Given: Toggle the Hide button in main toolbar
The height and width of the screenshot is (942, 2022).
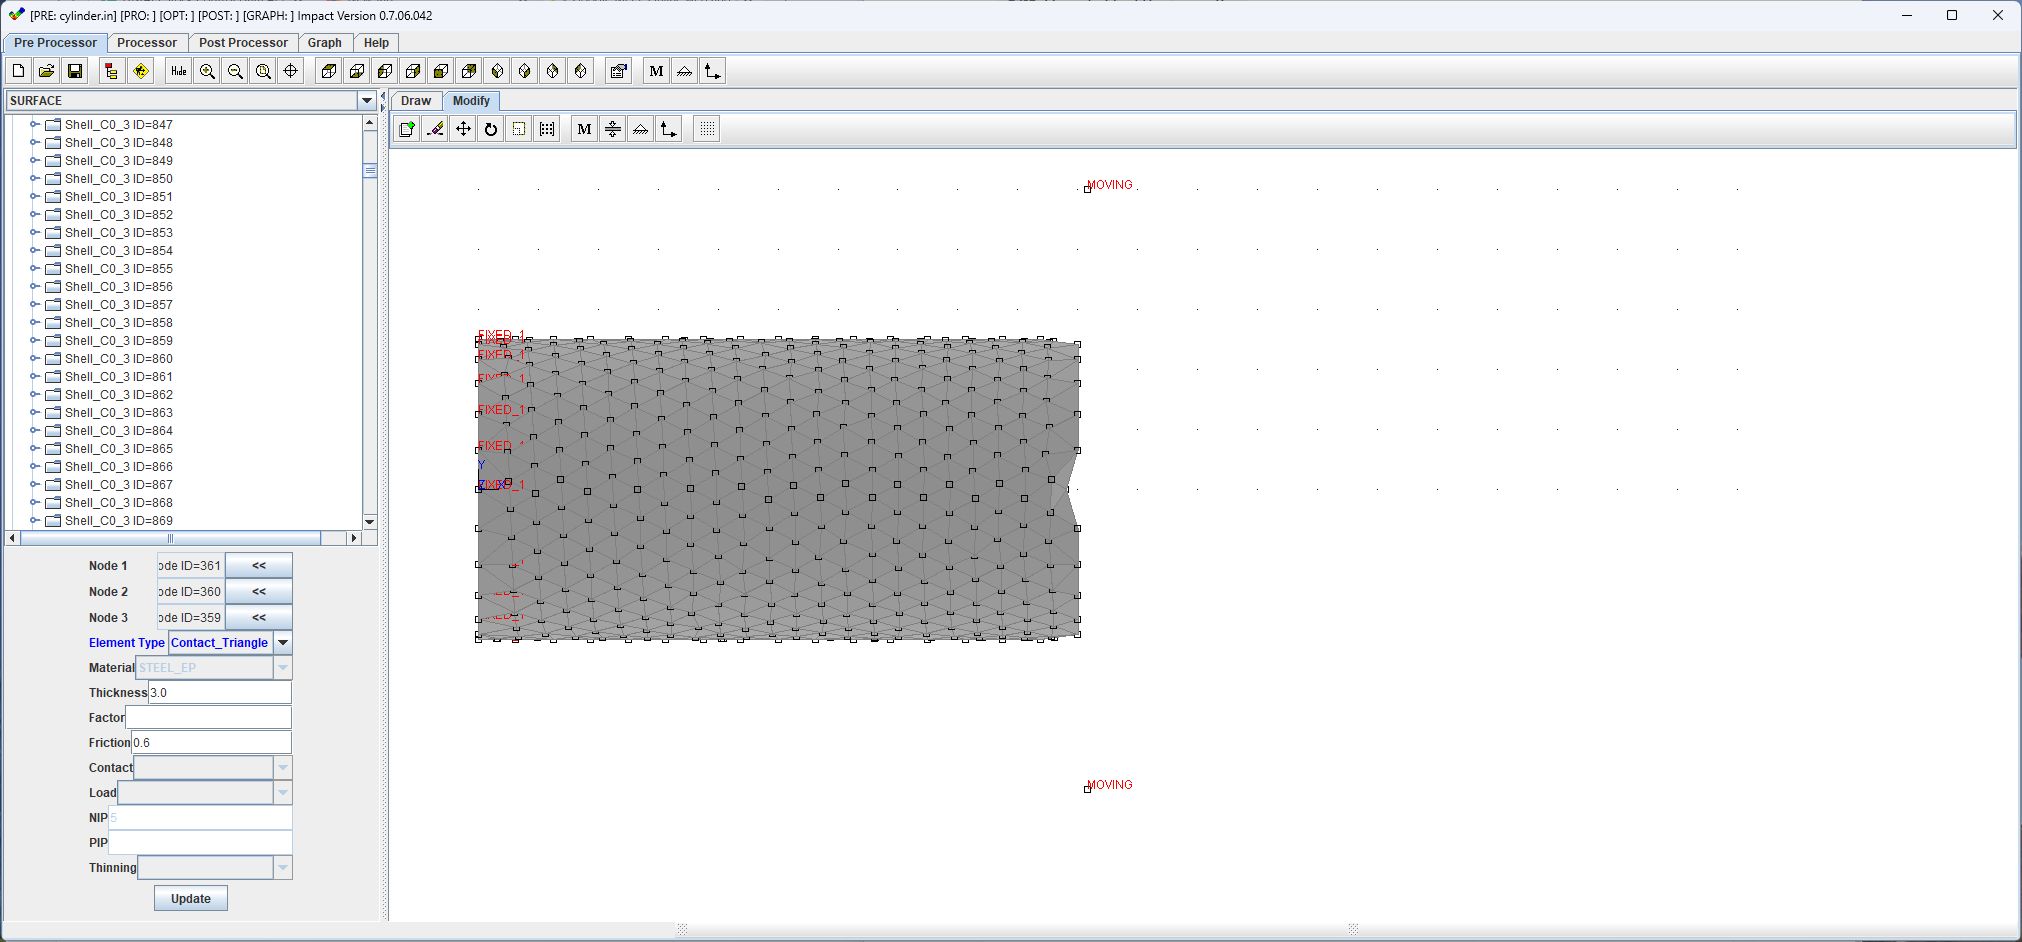Looking at the screenshot, I should tap(178, 71).
